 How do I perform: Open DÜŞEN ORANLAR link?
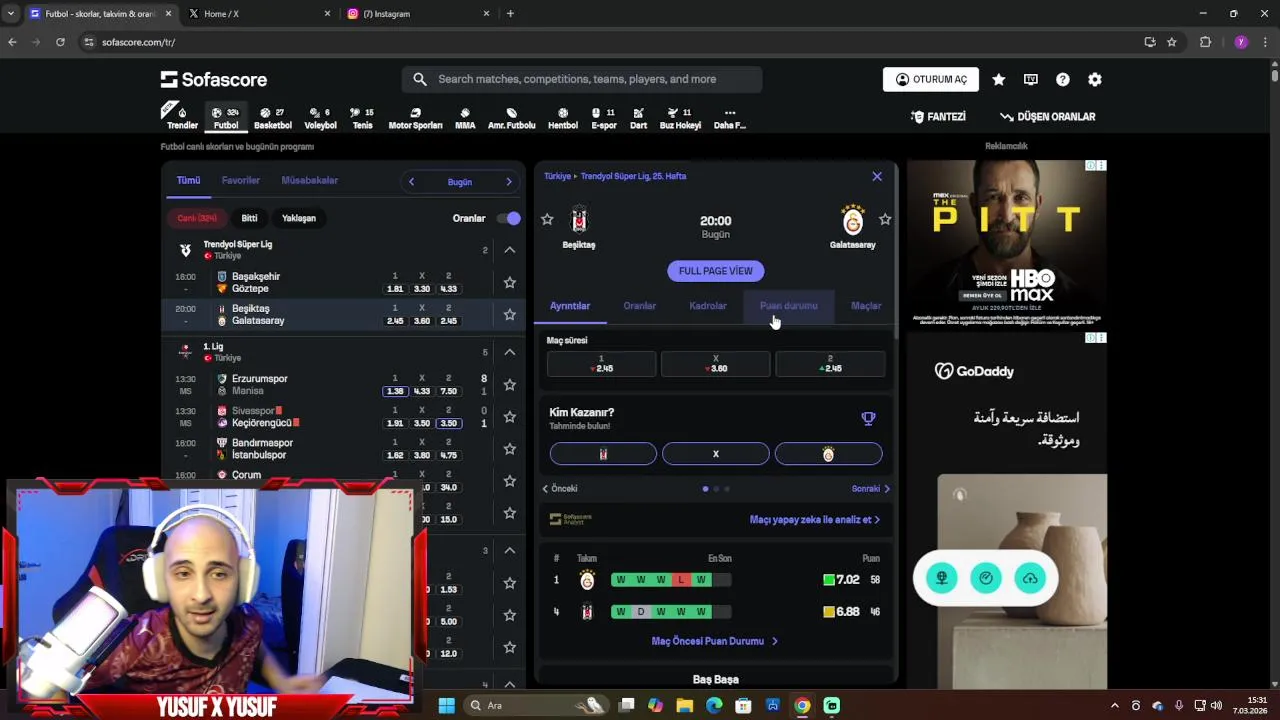tap(1048, 117)
